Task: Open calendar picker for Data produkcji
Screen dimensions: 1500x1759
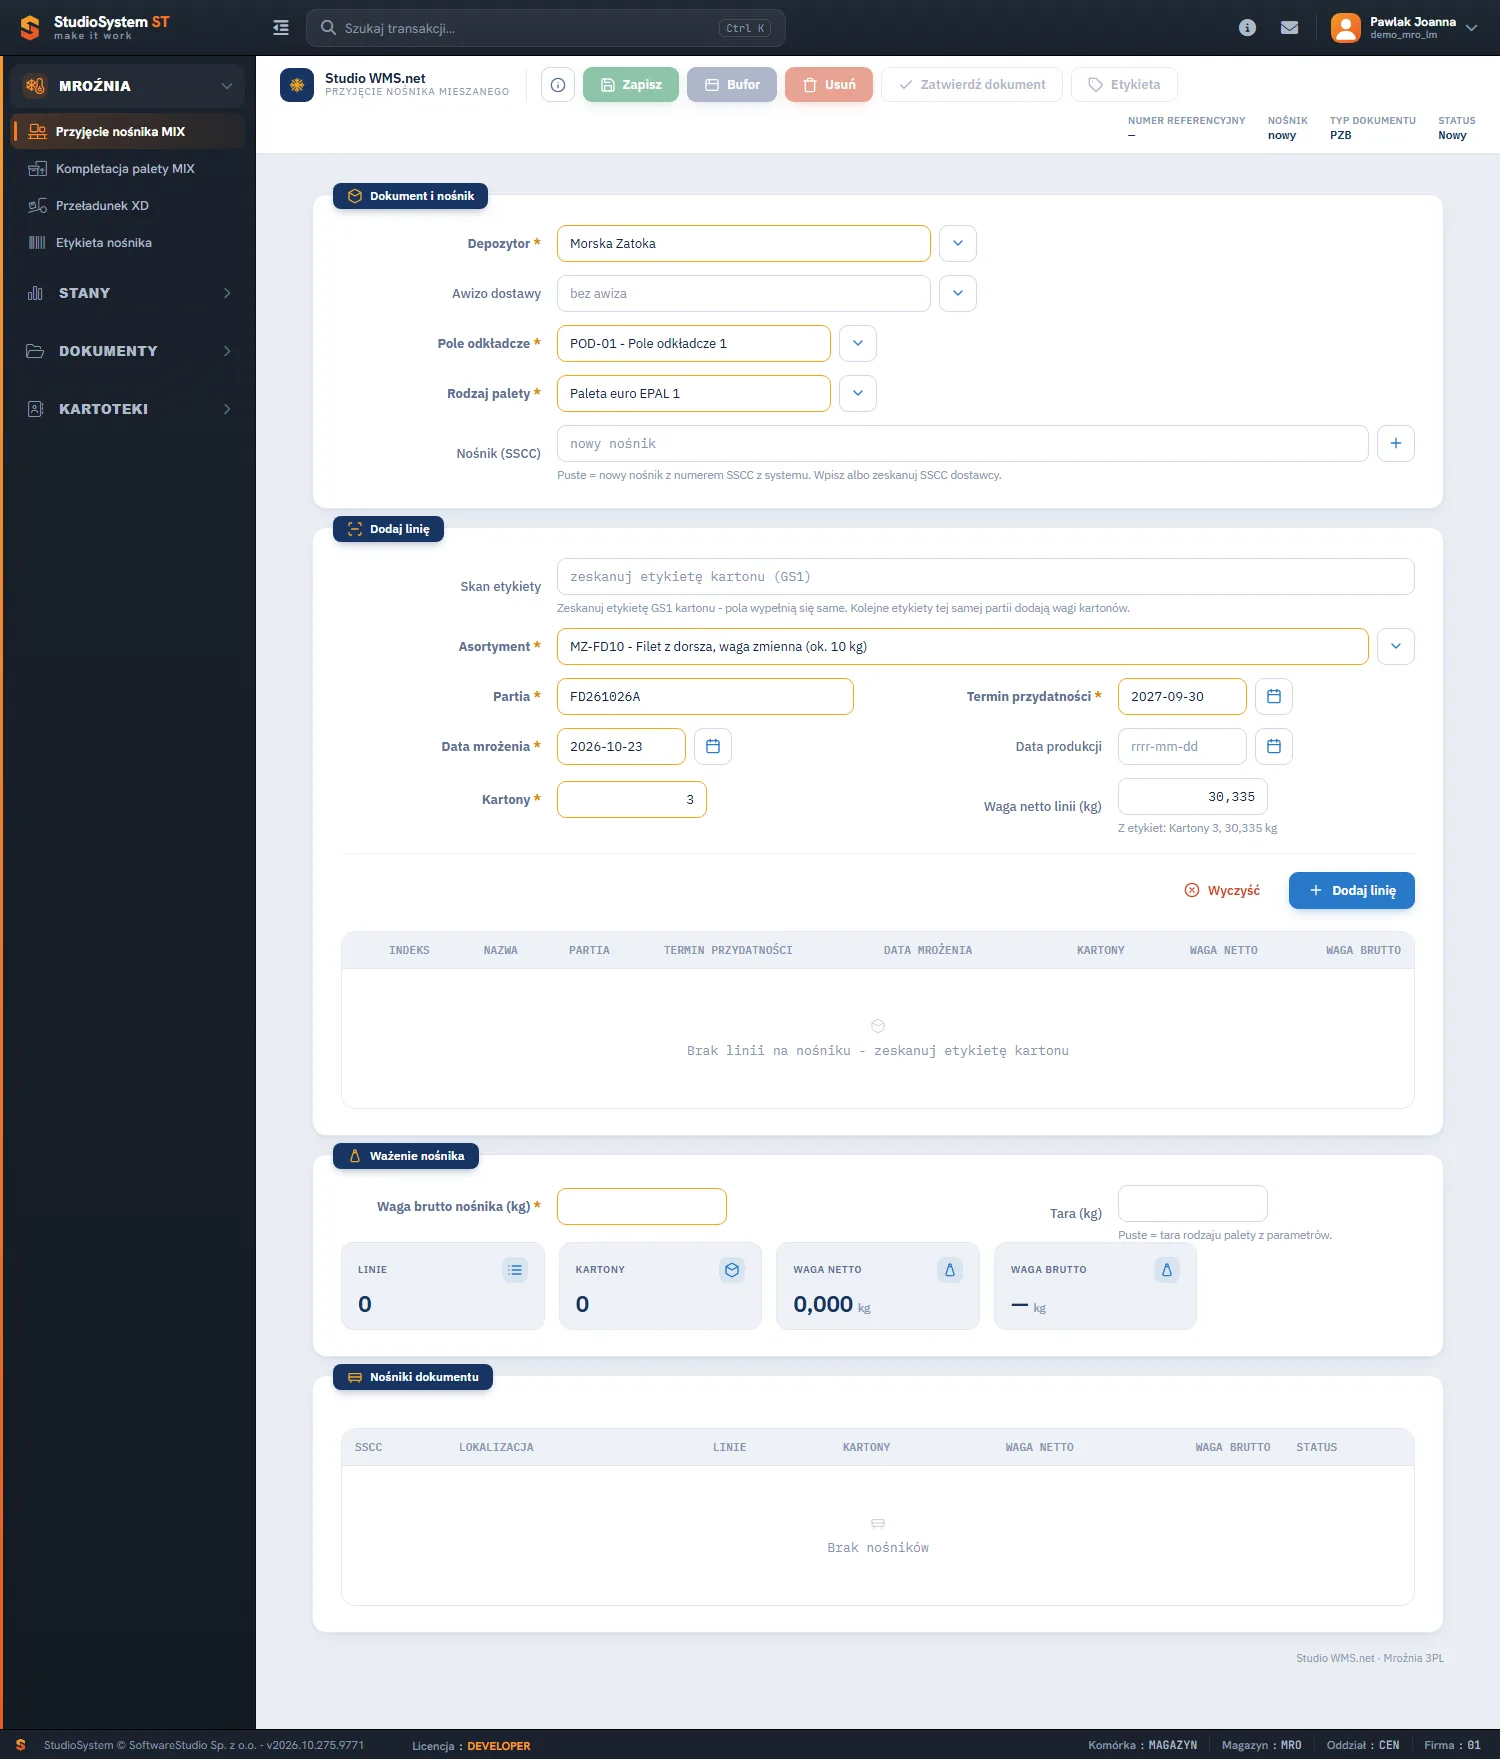Action: [1274, 747]
